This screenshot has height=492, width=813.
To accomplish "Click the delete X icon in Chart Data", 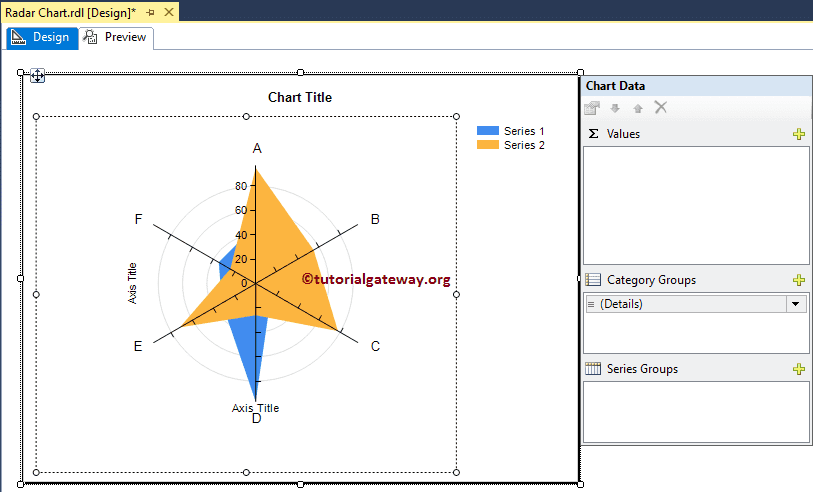I will (661, 107).
